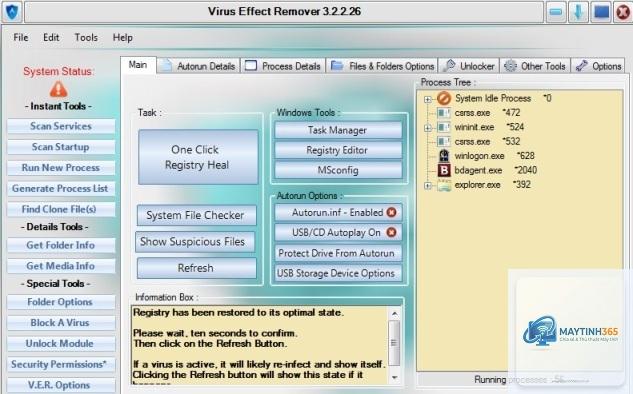Image resolution: width=633 pixels, height=394 pixels.
Task: Click Security Permissions* button
Action: pyautogui.click(x=61, y=365)
